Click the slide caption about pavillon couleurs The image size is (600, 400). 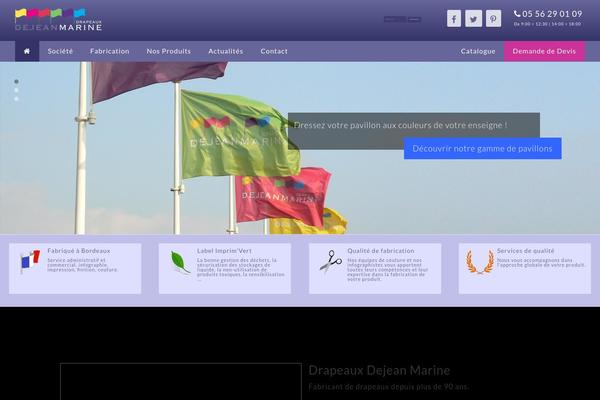pyautogui.click(x=401, y=125)
